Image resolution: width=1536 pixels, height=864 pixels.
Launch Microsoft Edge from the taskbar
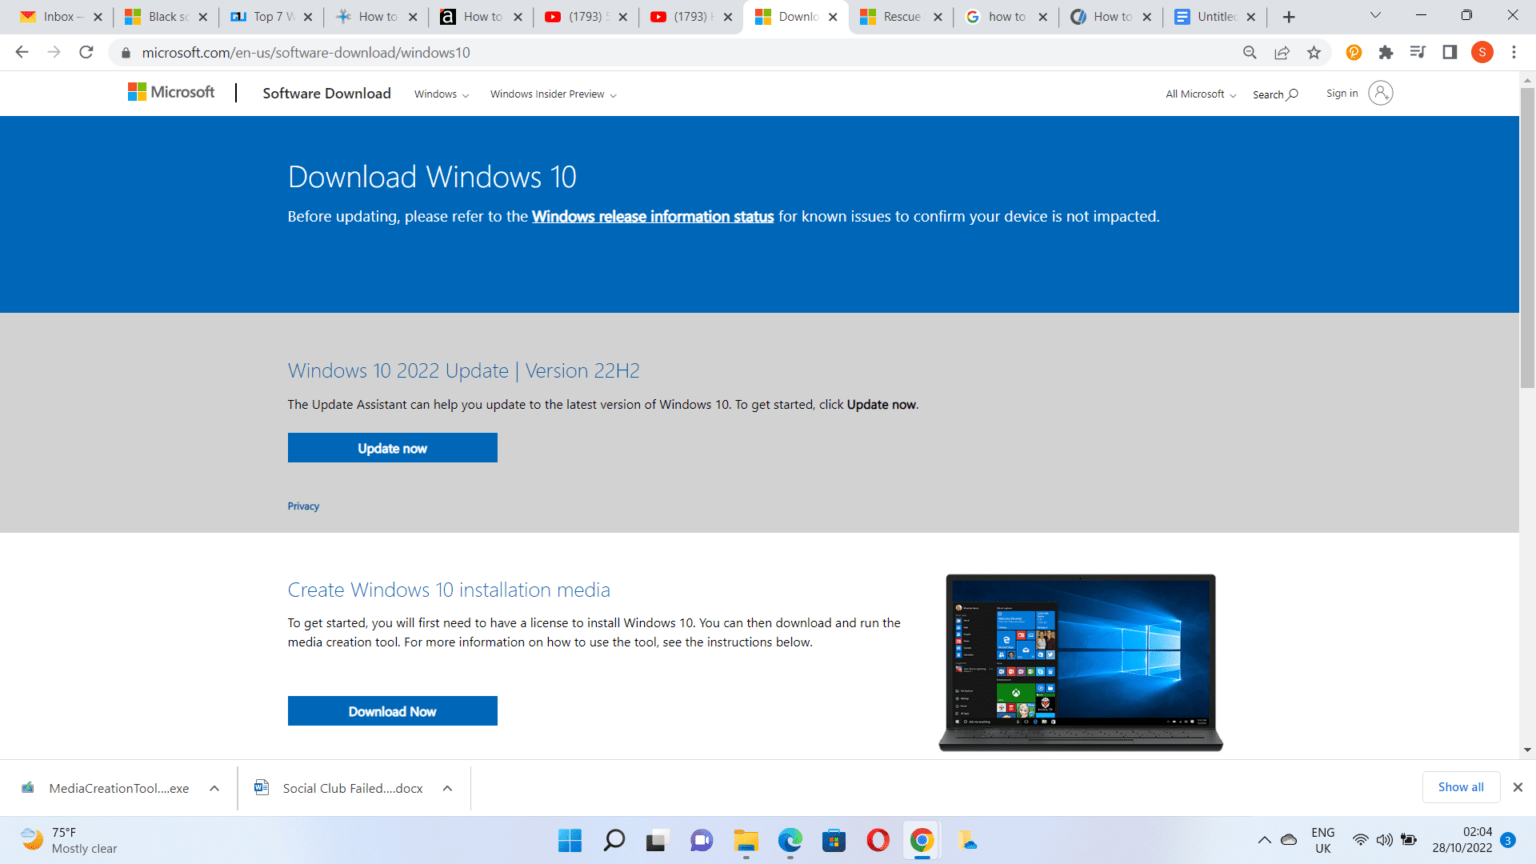[x=790, y=840]
